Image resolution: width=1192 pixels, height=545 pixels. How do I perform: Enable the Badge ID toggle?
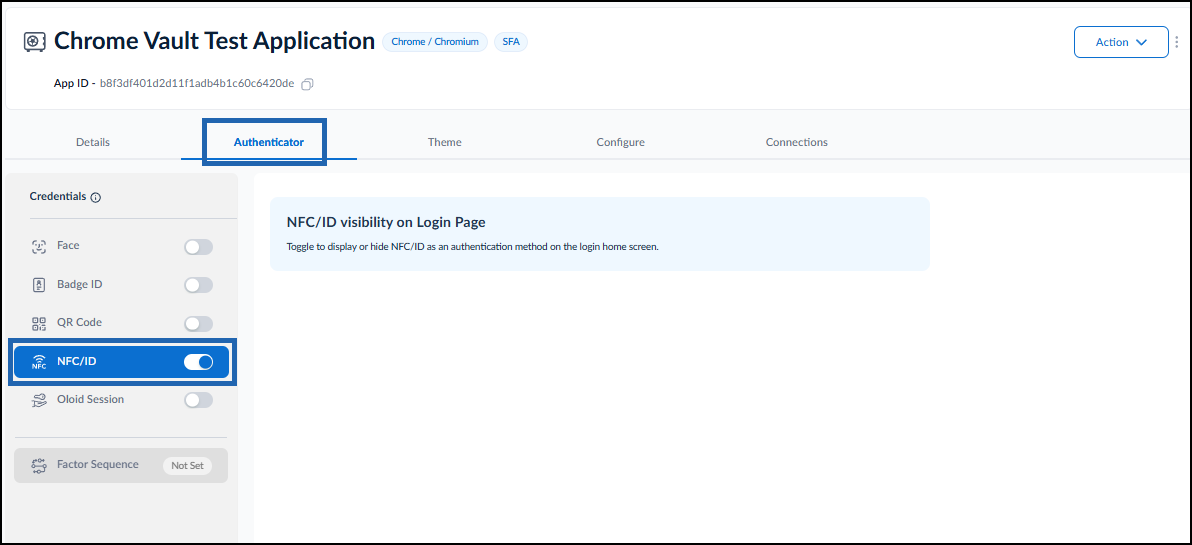coord(198,285)
